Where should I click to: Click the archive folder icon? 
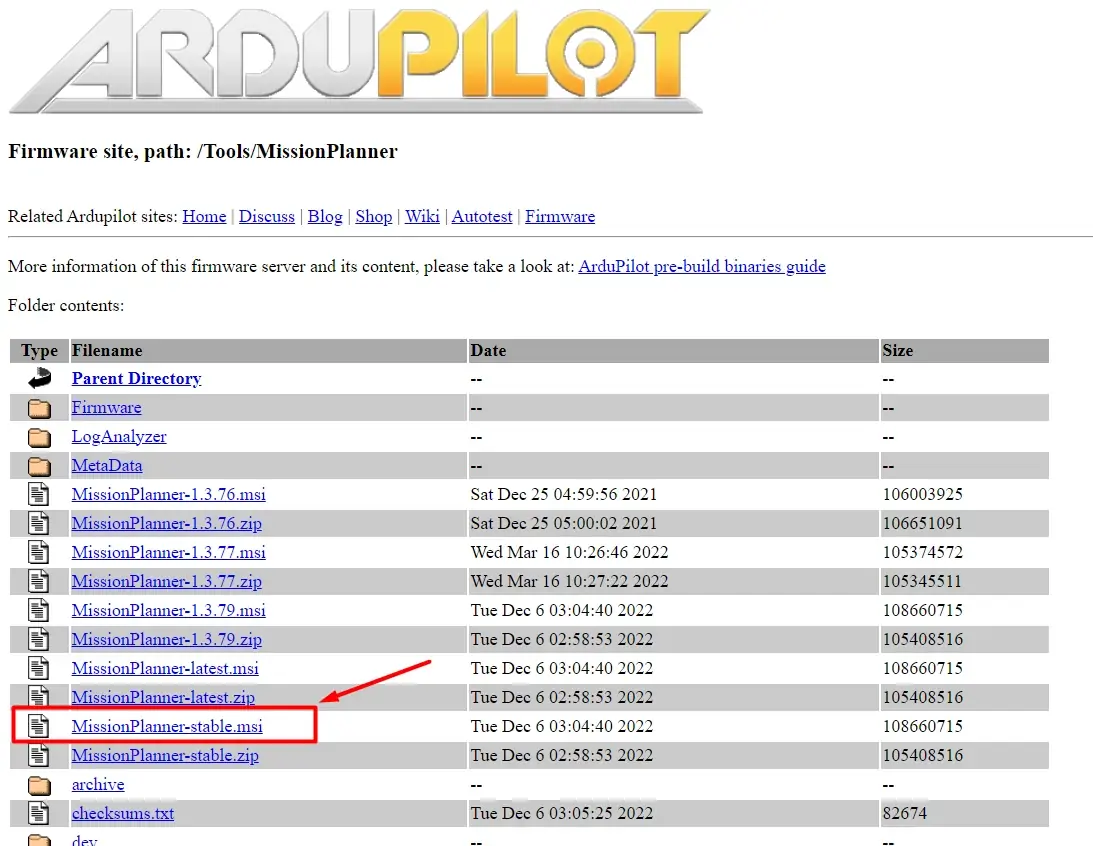point(39,785)
